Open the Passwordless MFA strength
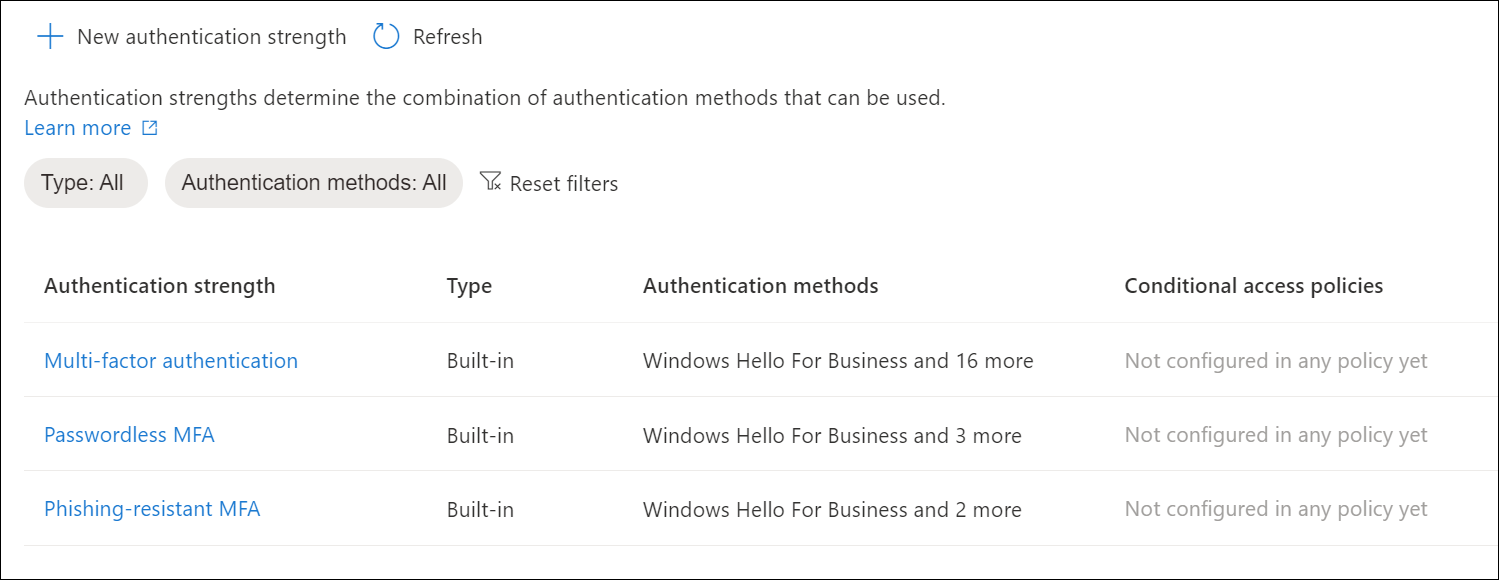1499x580 pixels. point(129,435)
